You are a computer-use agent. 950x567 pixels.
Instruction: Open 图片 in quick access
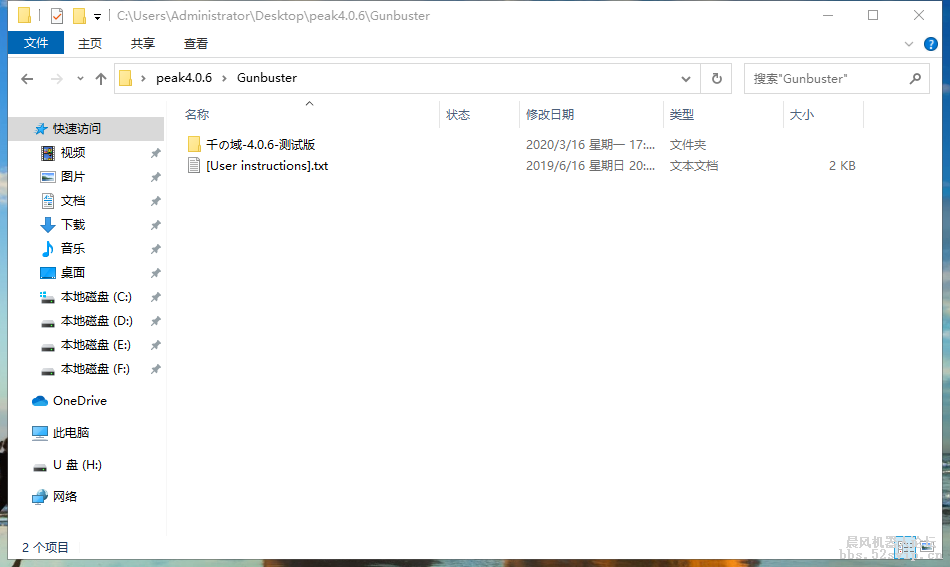(x=73, y=176)
